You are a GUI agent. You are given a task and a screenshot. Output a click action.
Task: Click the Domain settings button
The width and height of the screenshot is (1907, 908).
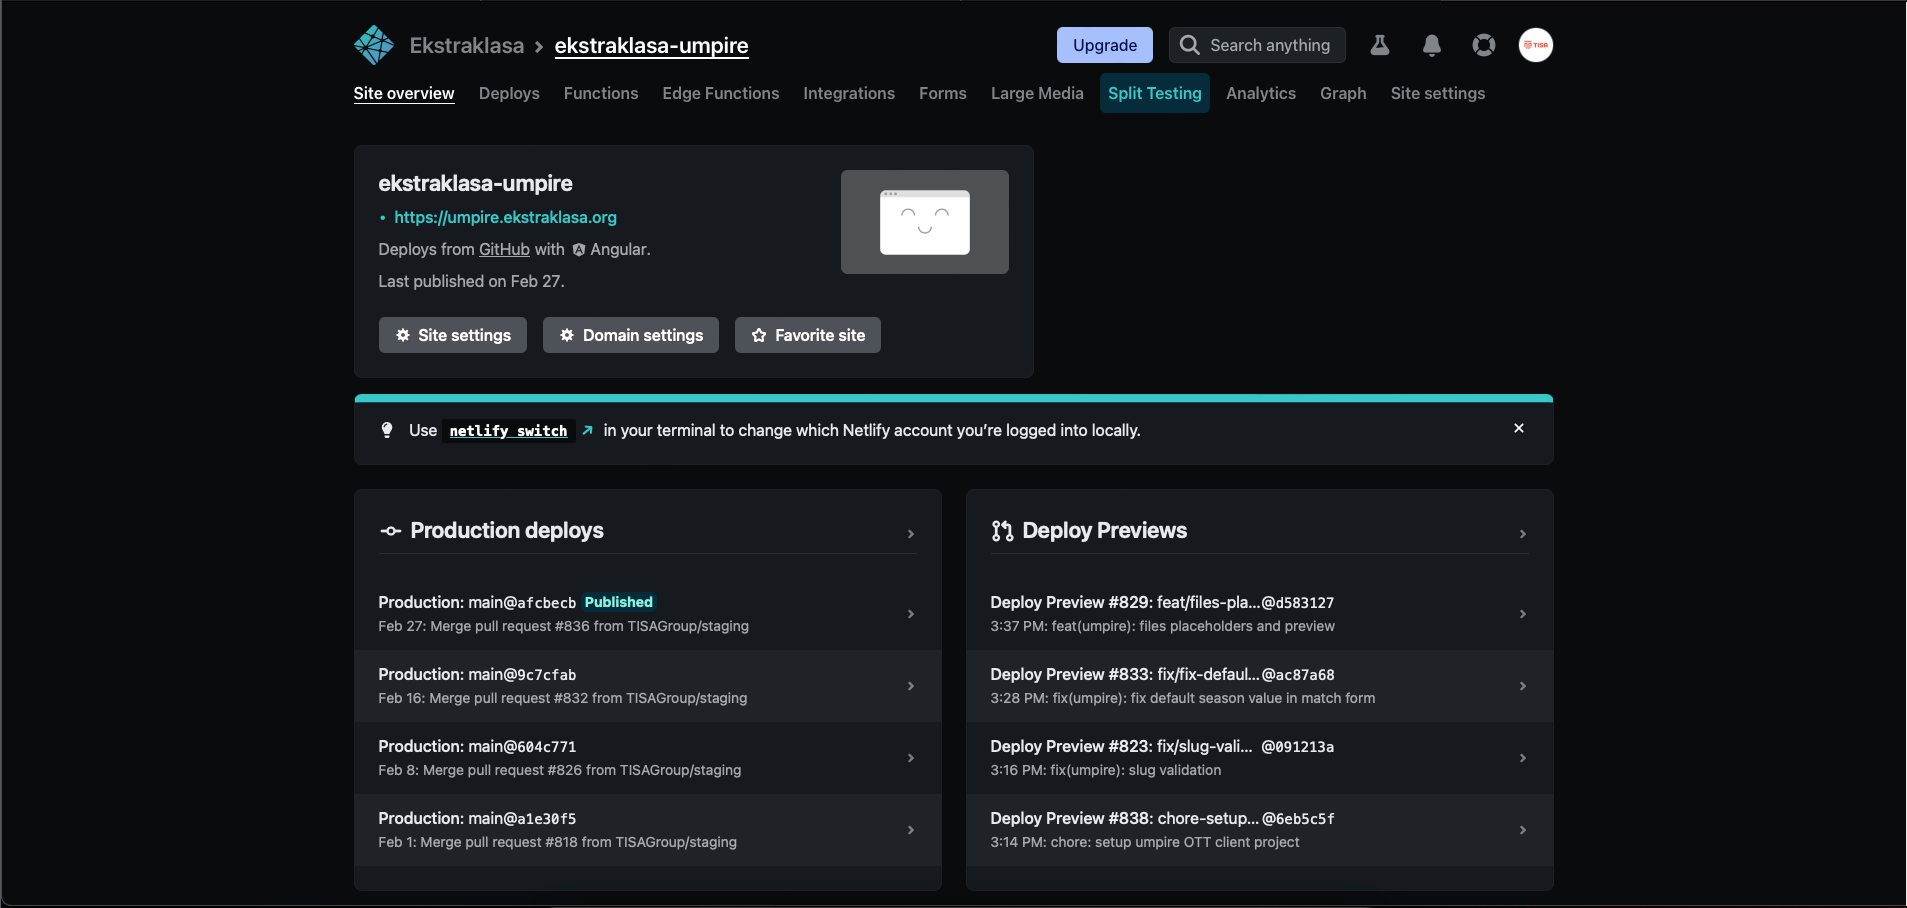631,335
